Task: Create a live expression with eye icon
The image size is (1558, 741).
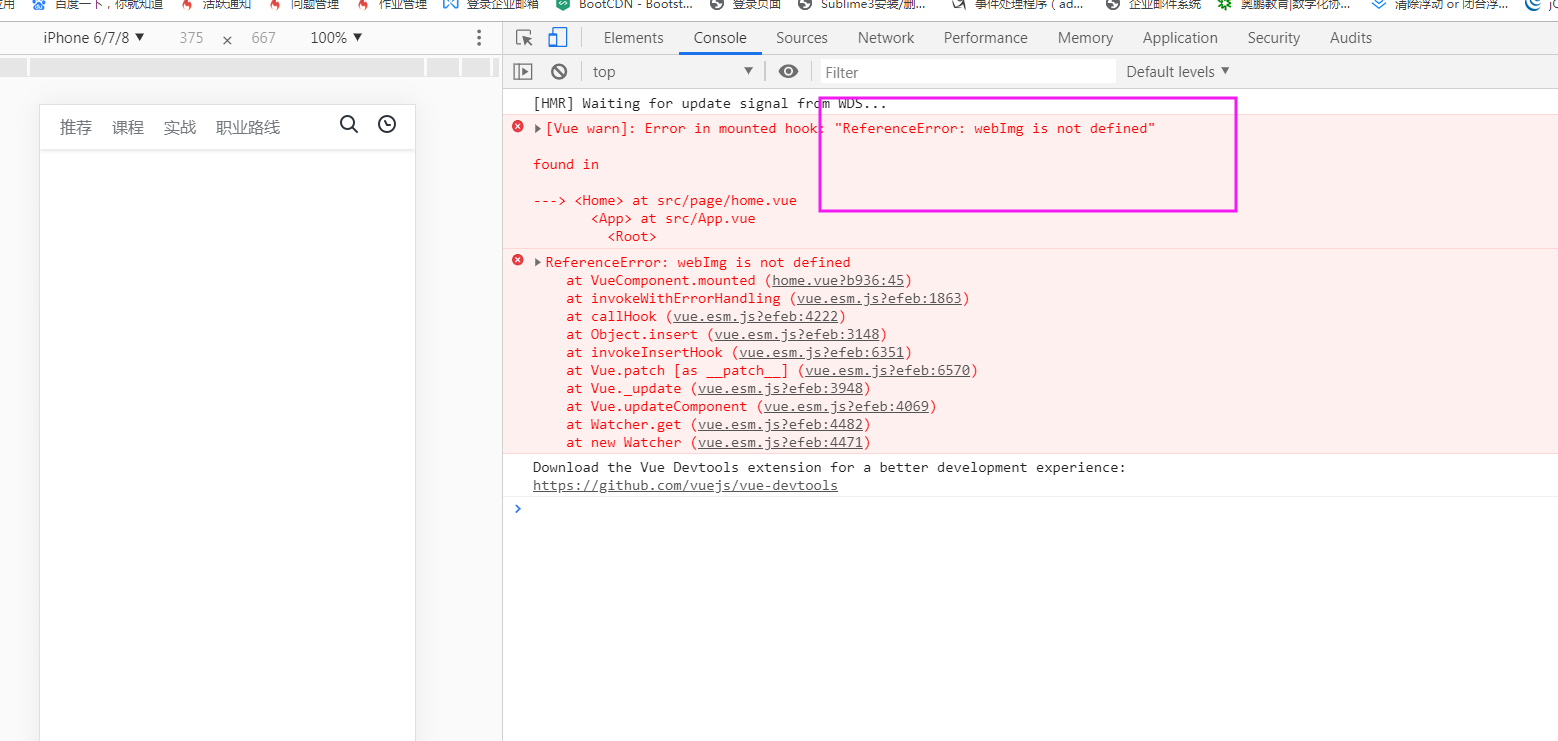Action: (789, 72)
